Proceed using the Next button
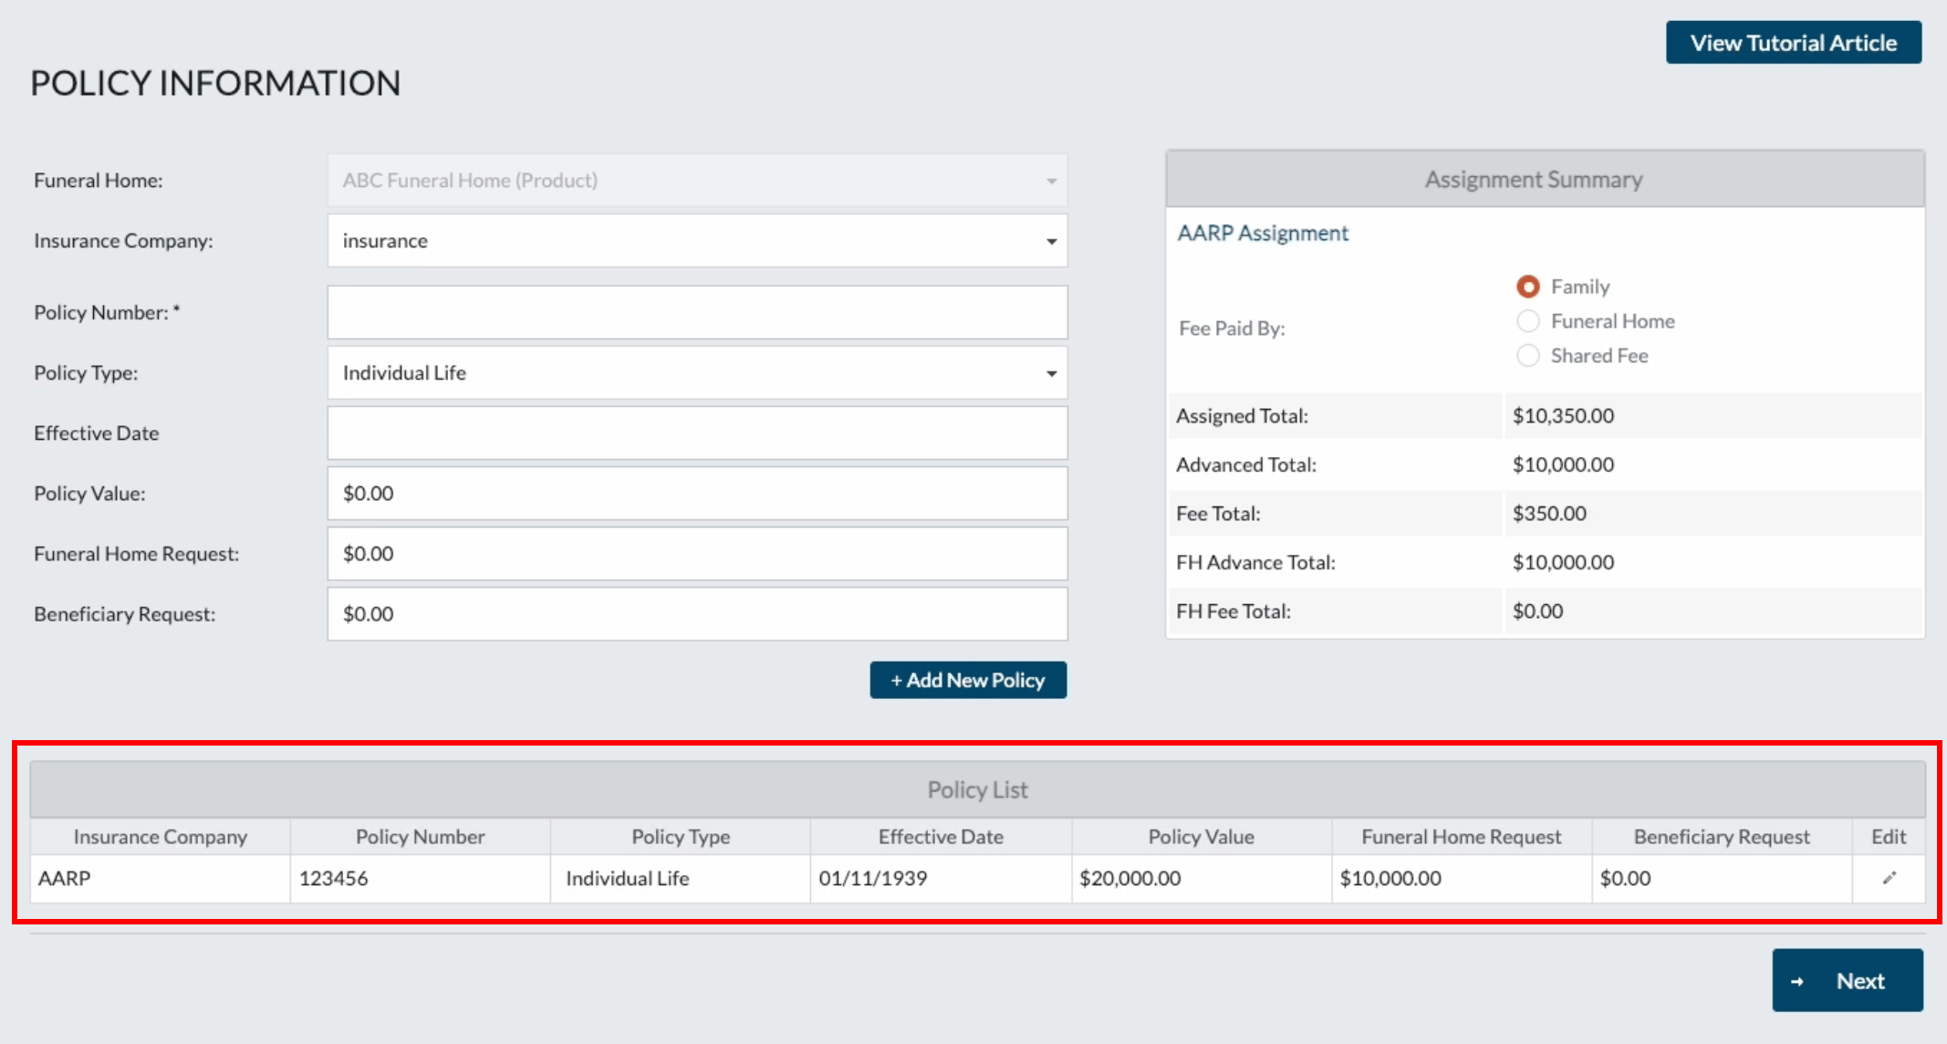Viewport: 1947px width, 1044px height. [1847, 980]
